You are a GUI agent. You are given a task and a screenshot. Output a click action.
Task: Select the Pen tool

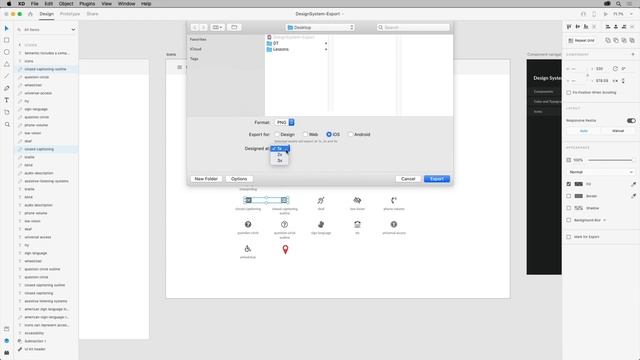click(7, 88)
